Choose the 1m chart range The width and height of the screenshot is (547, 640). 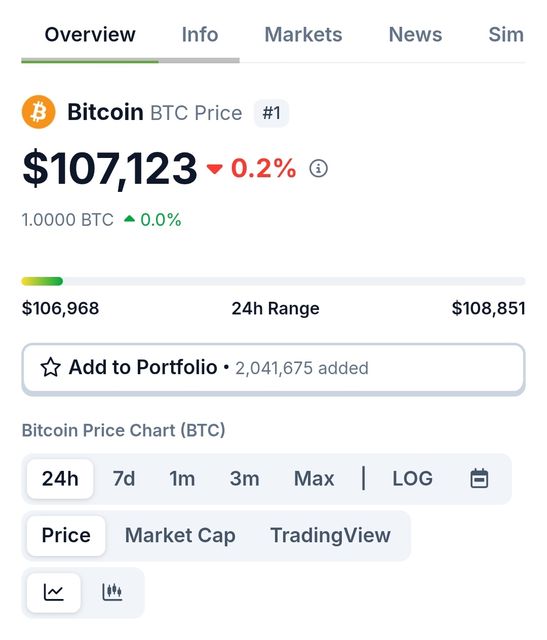tap(182, 478)
